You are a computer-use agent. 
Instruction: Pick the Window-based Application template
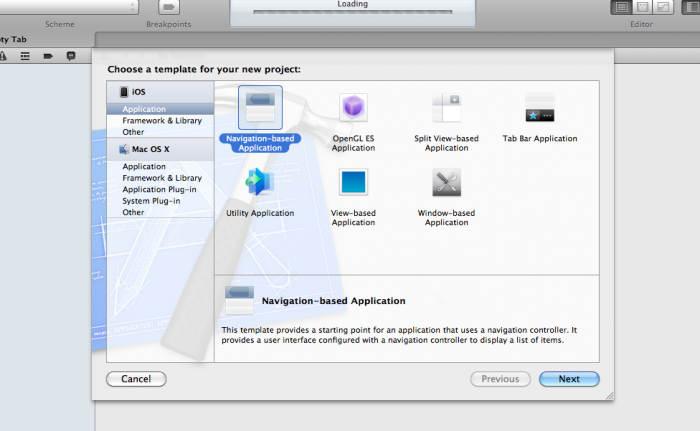pyautogui.click(x=446, y=182)
